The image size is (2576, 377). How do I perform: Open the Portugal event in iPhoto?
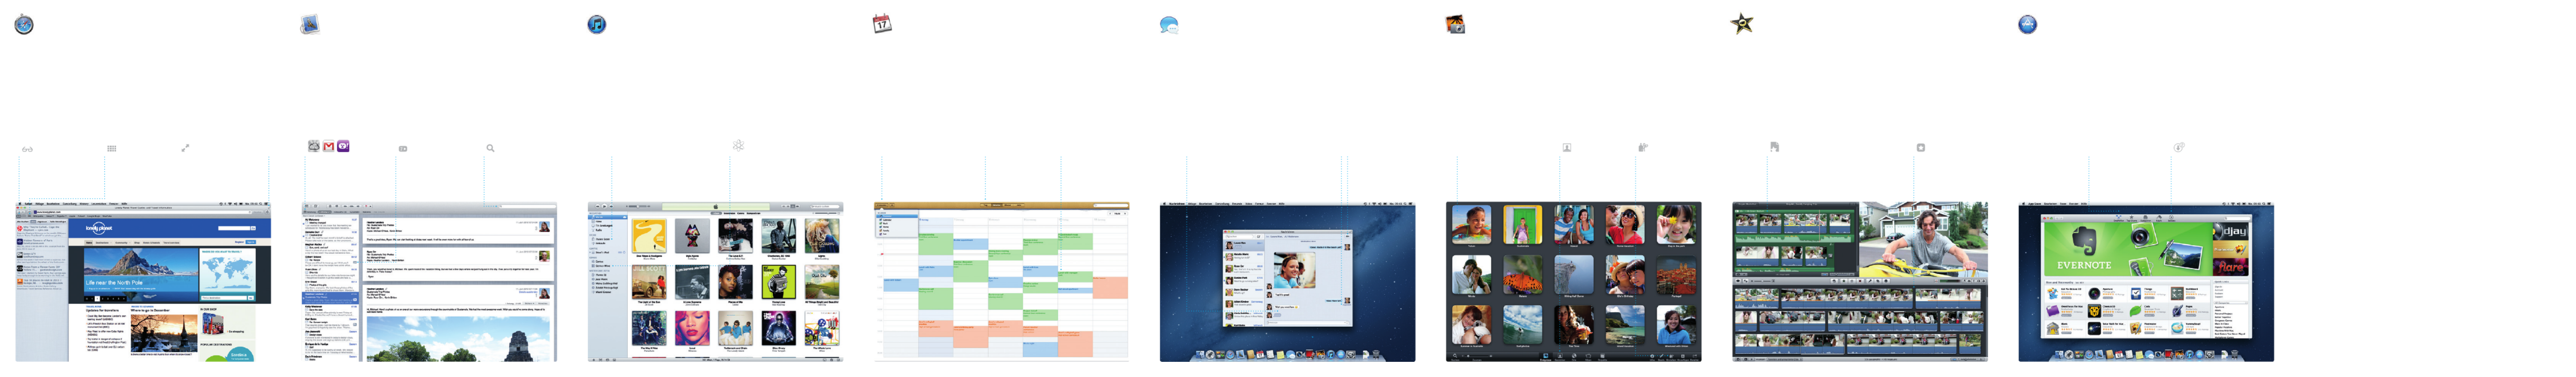tap(1676, 275)
